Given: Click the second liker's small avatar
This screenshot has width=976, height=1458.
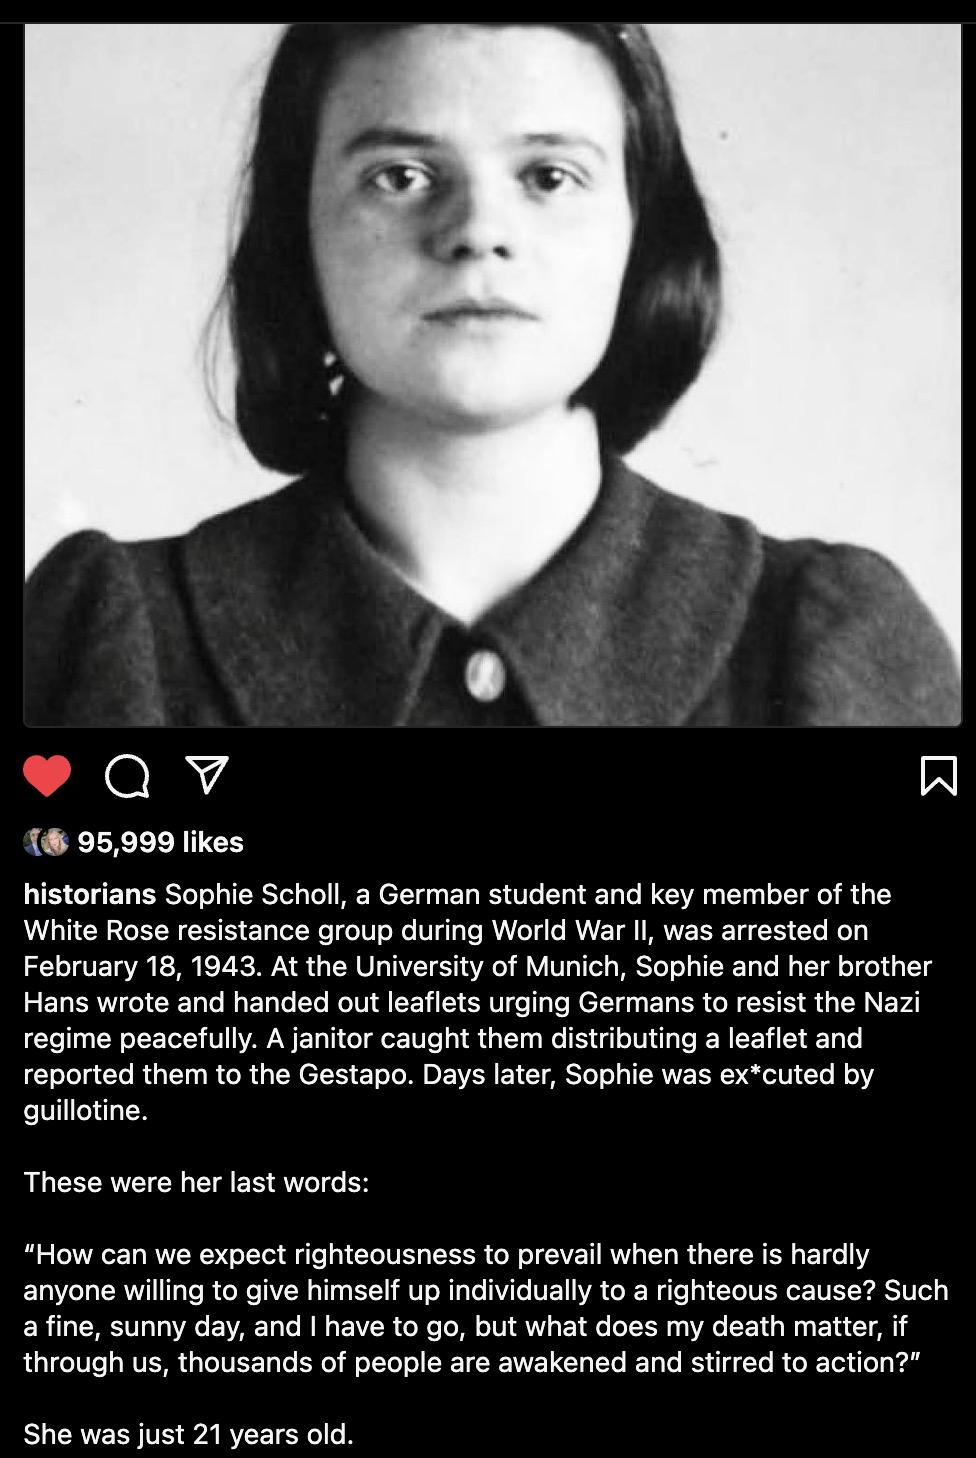Looking at the screenshot, I should coord(55,842).
